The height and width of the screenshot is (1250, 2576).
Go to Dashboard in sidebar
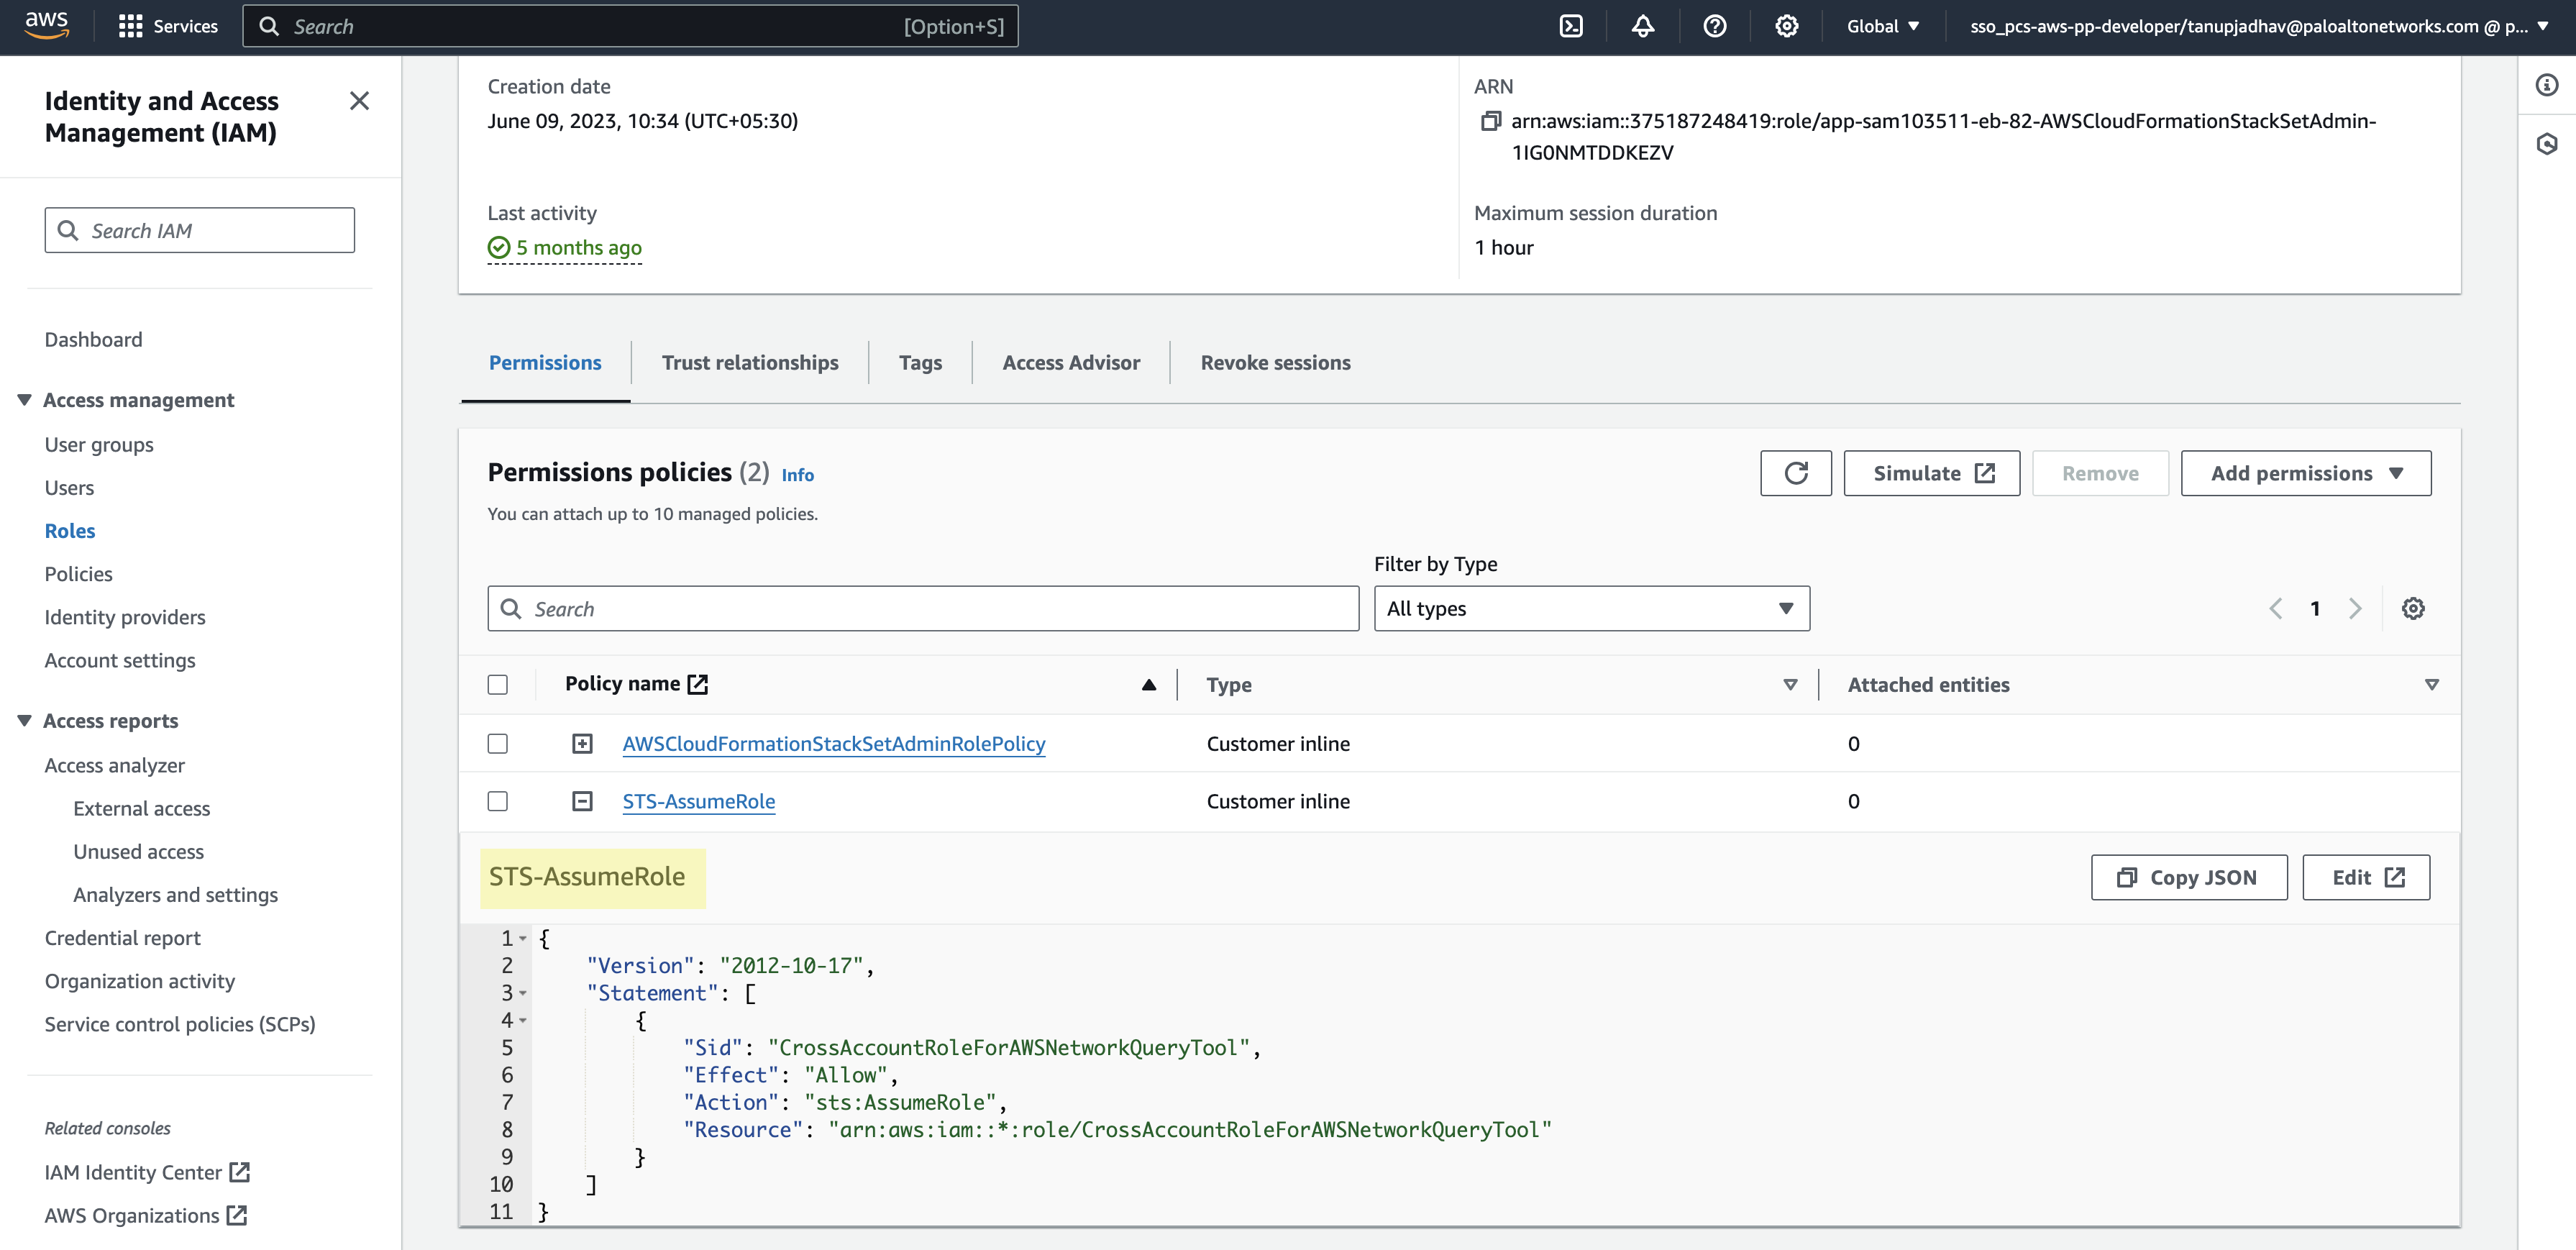[x=93, y=339]
